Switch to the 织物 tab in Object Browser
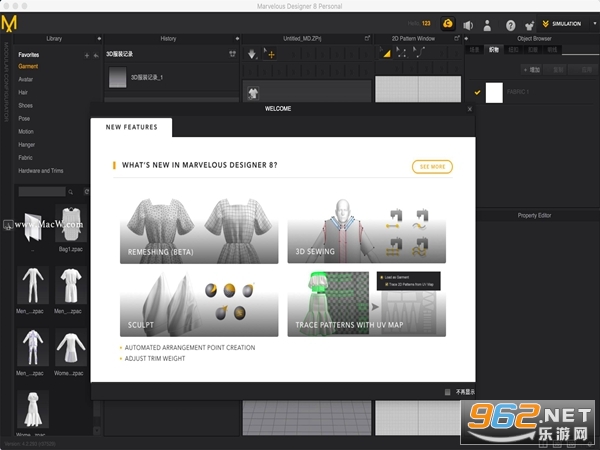Image resolution: width=600 pixels, height=450 pixels. pyautogui.click(x=494, y=50)
